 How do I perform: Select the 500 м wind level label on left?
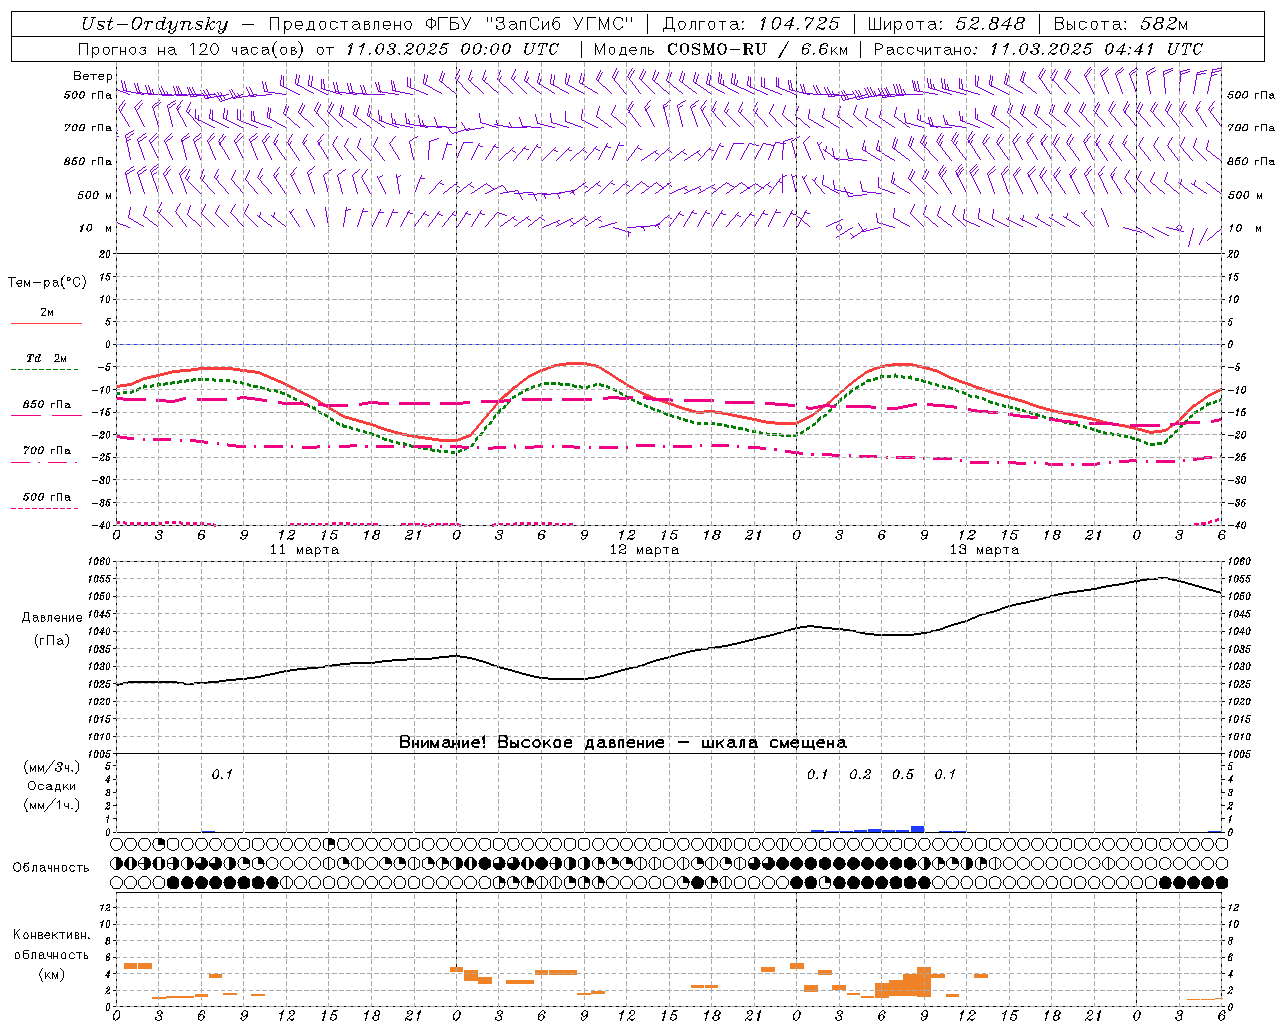[95, 195]
